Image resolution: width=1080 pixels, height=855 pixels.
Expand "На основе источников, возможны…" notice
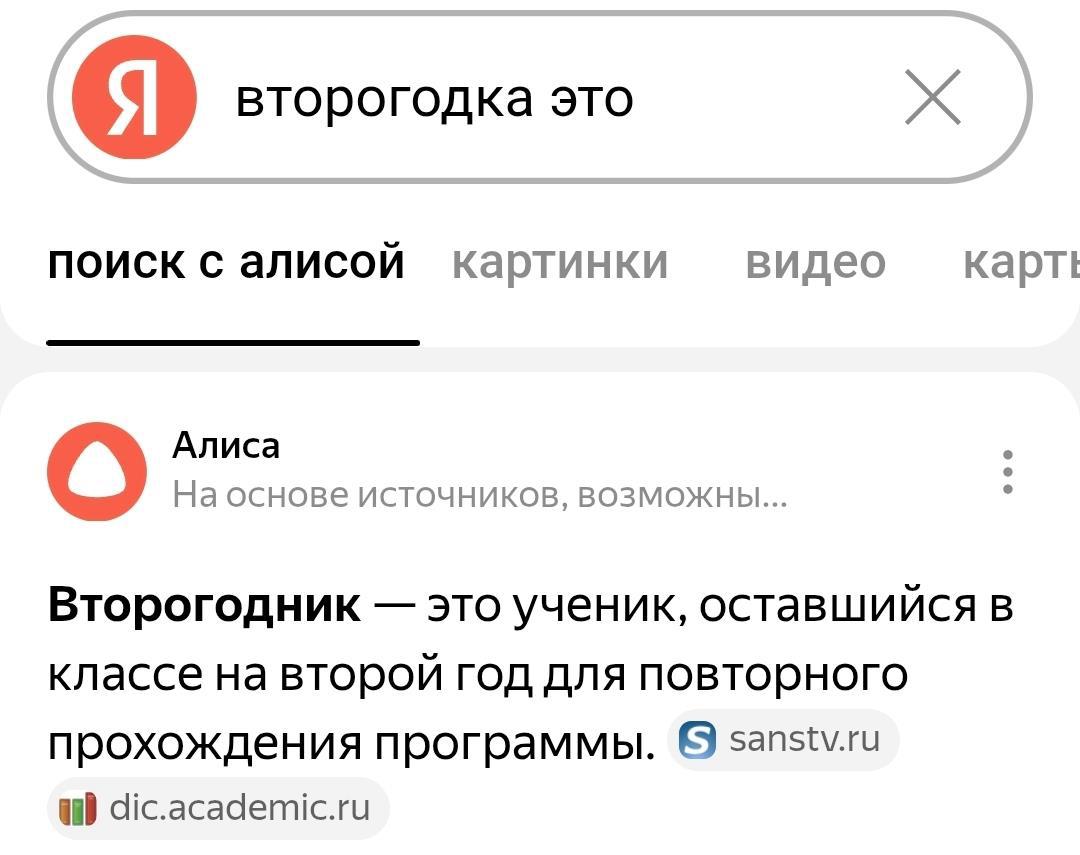[479, 494]
